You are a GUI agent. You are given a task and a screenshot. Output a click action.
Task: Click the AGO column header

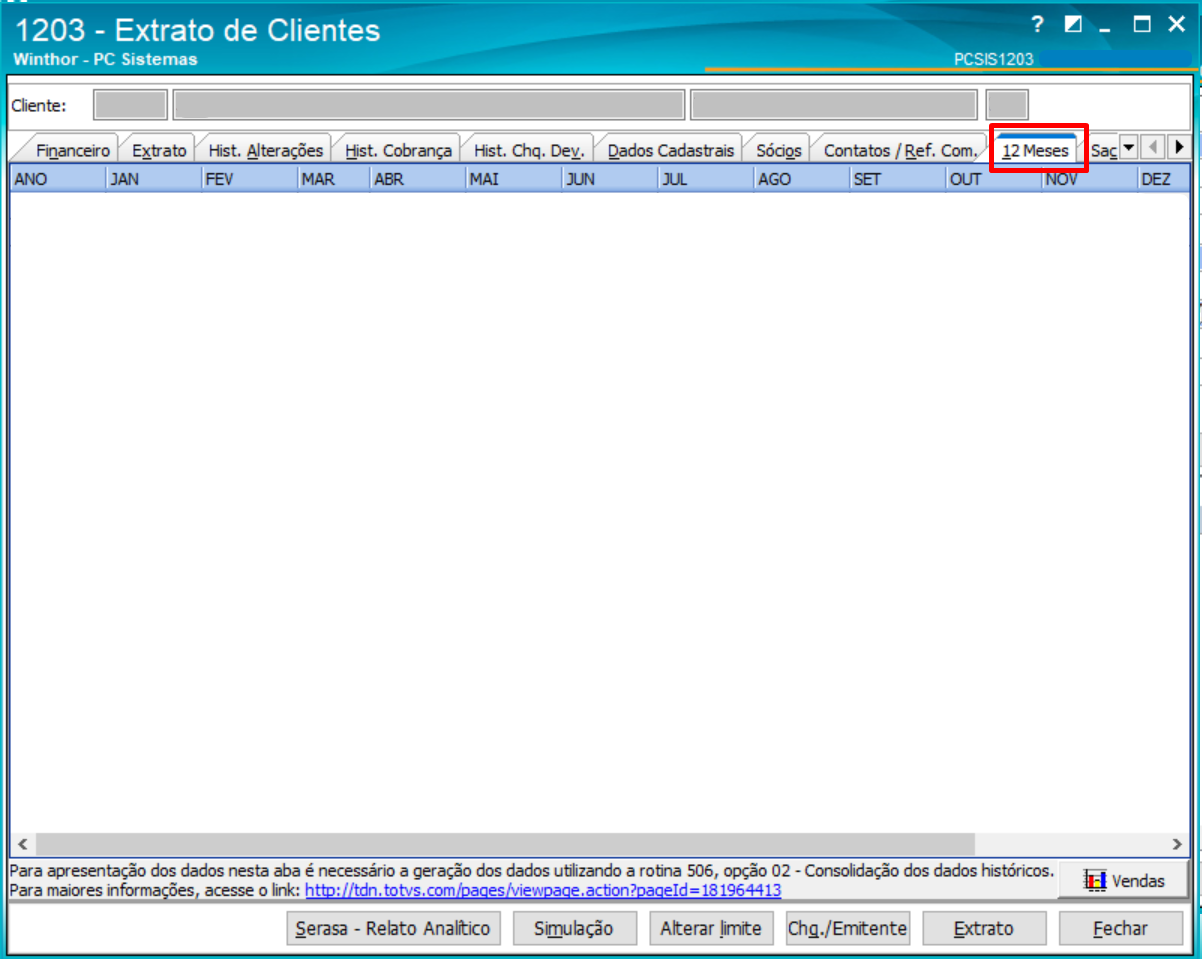click(801, 180)
